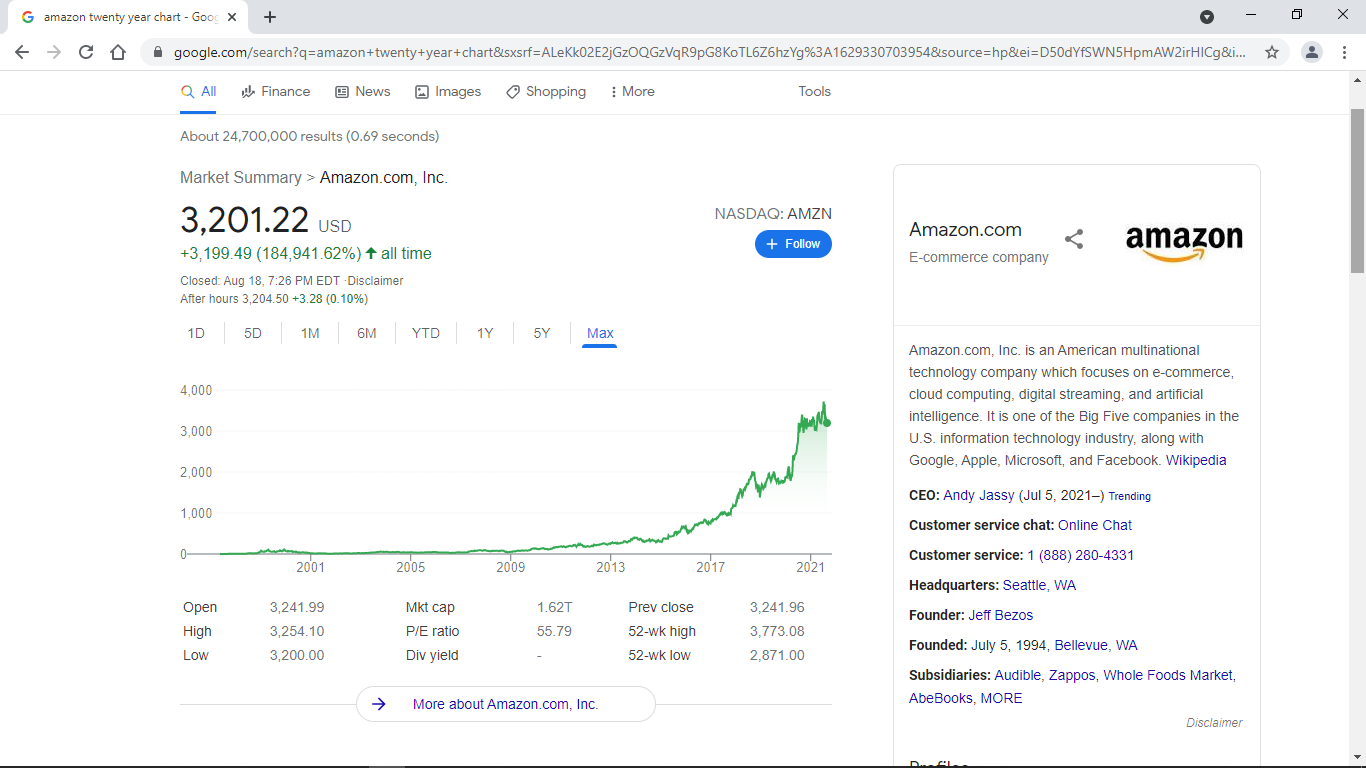1366x768 pixels.
Task: Select the 5Y chart range
Action: [542, 333]
